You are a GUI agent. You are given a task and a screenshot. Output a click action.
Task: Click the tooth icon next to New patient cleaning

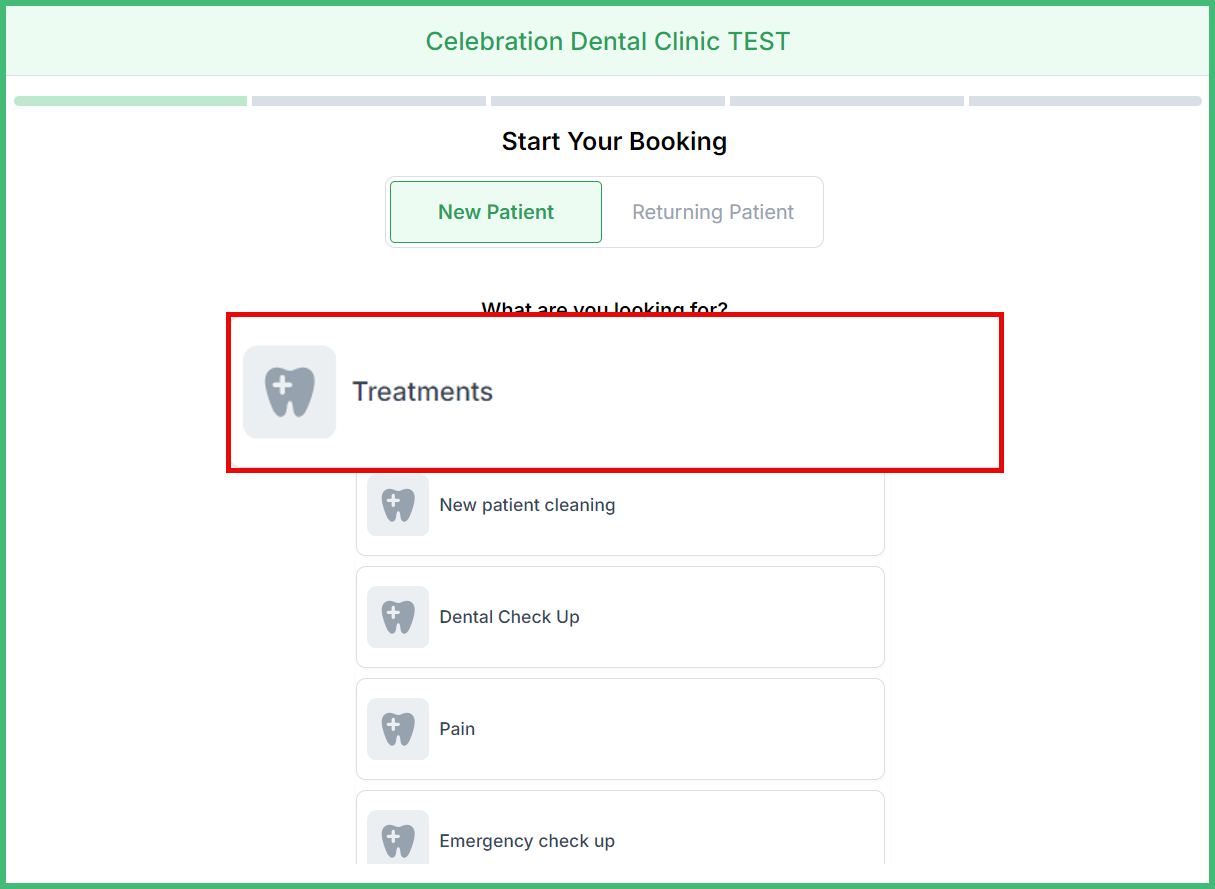pyautogui.click(x=398, y=505)
